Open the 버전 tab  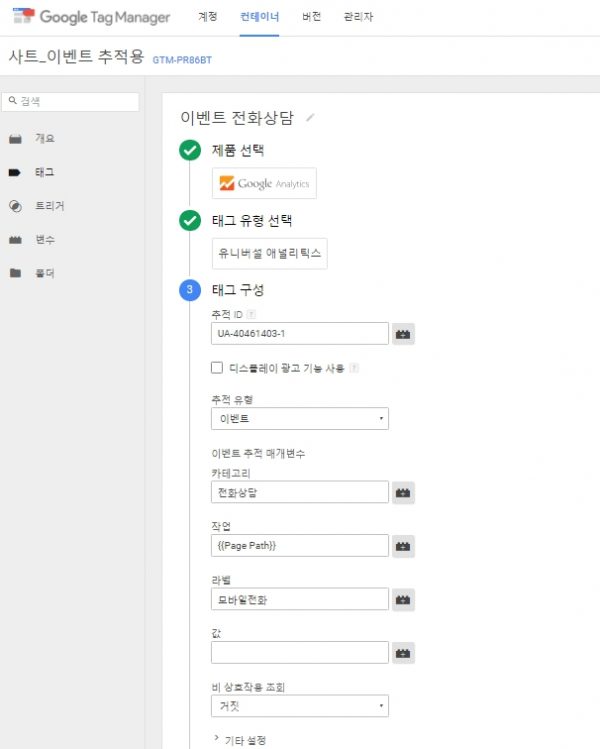click(311, 17)
